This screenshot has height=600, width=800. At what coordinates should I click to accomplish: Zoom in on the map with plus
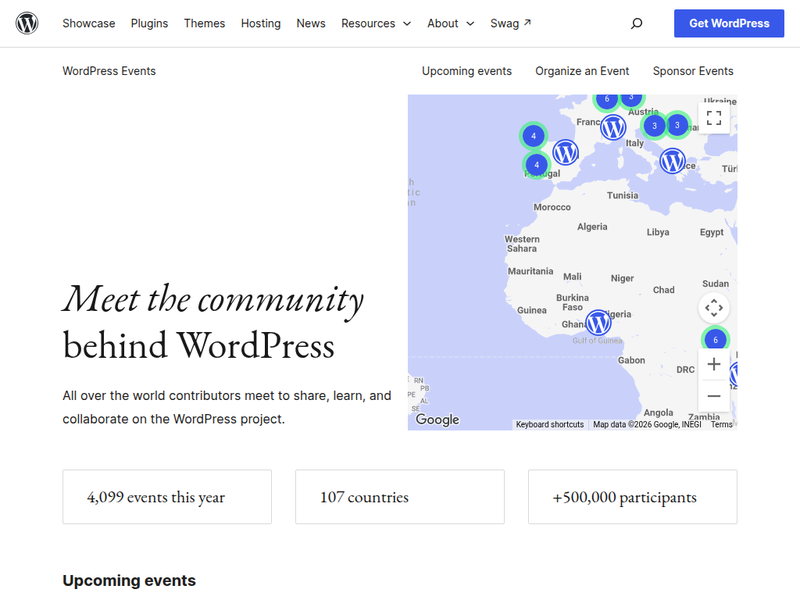[714, 364]
